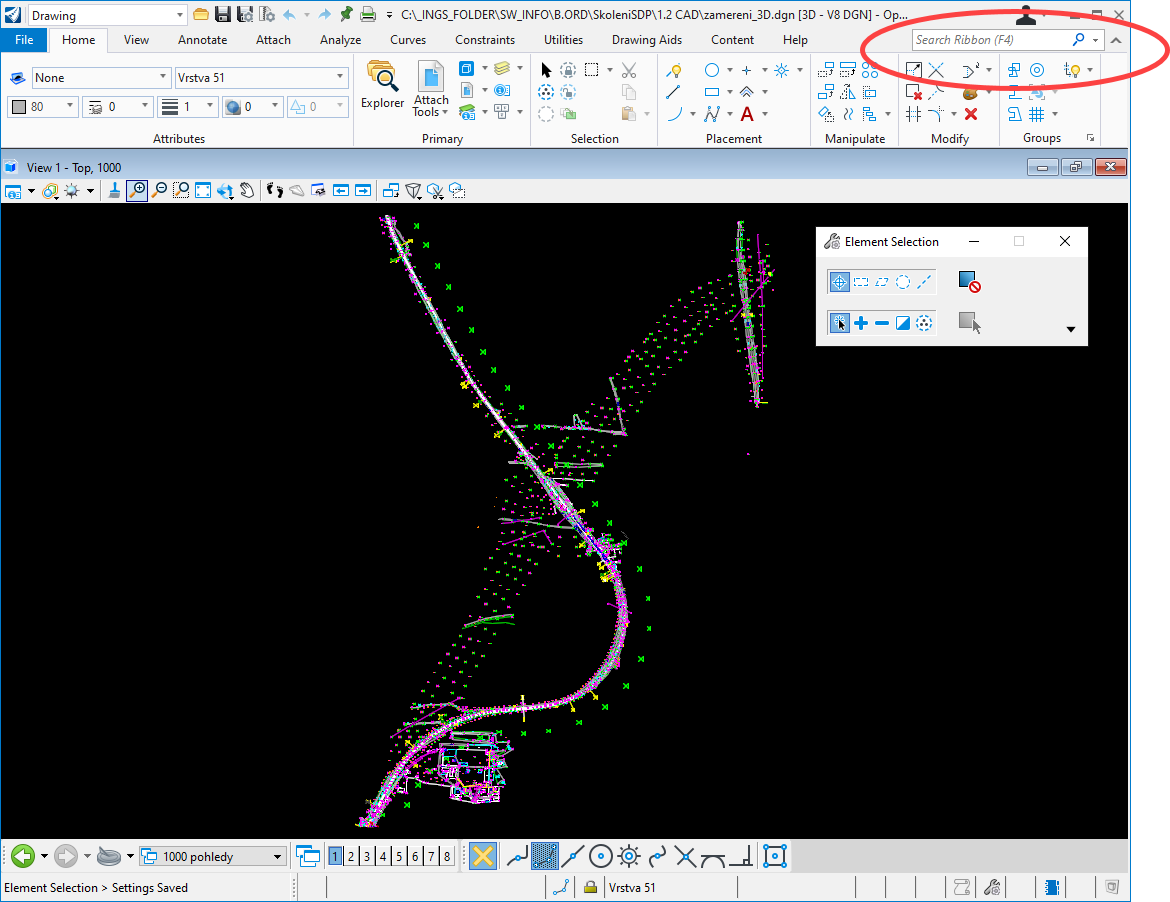
Task: Click the Zoom Out view tool
Action: 159,191
